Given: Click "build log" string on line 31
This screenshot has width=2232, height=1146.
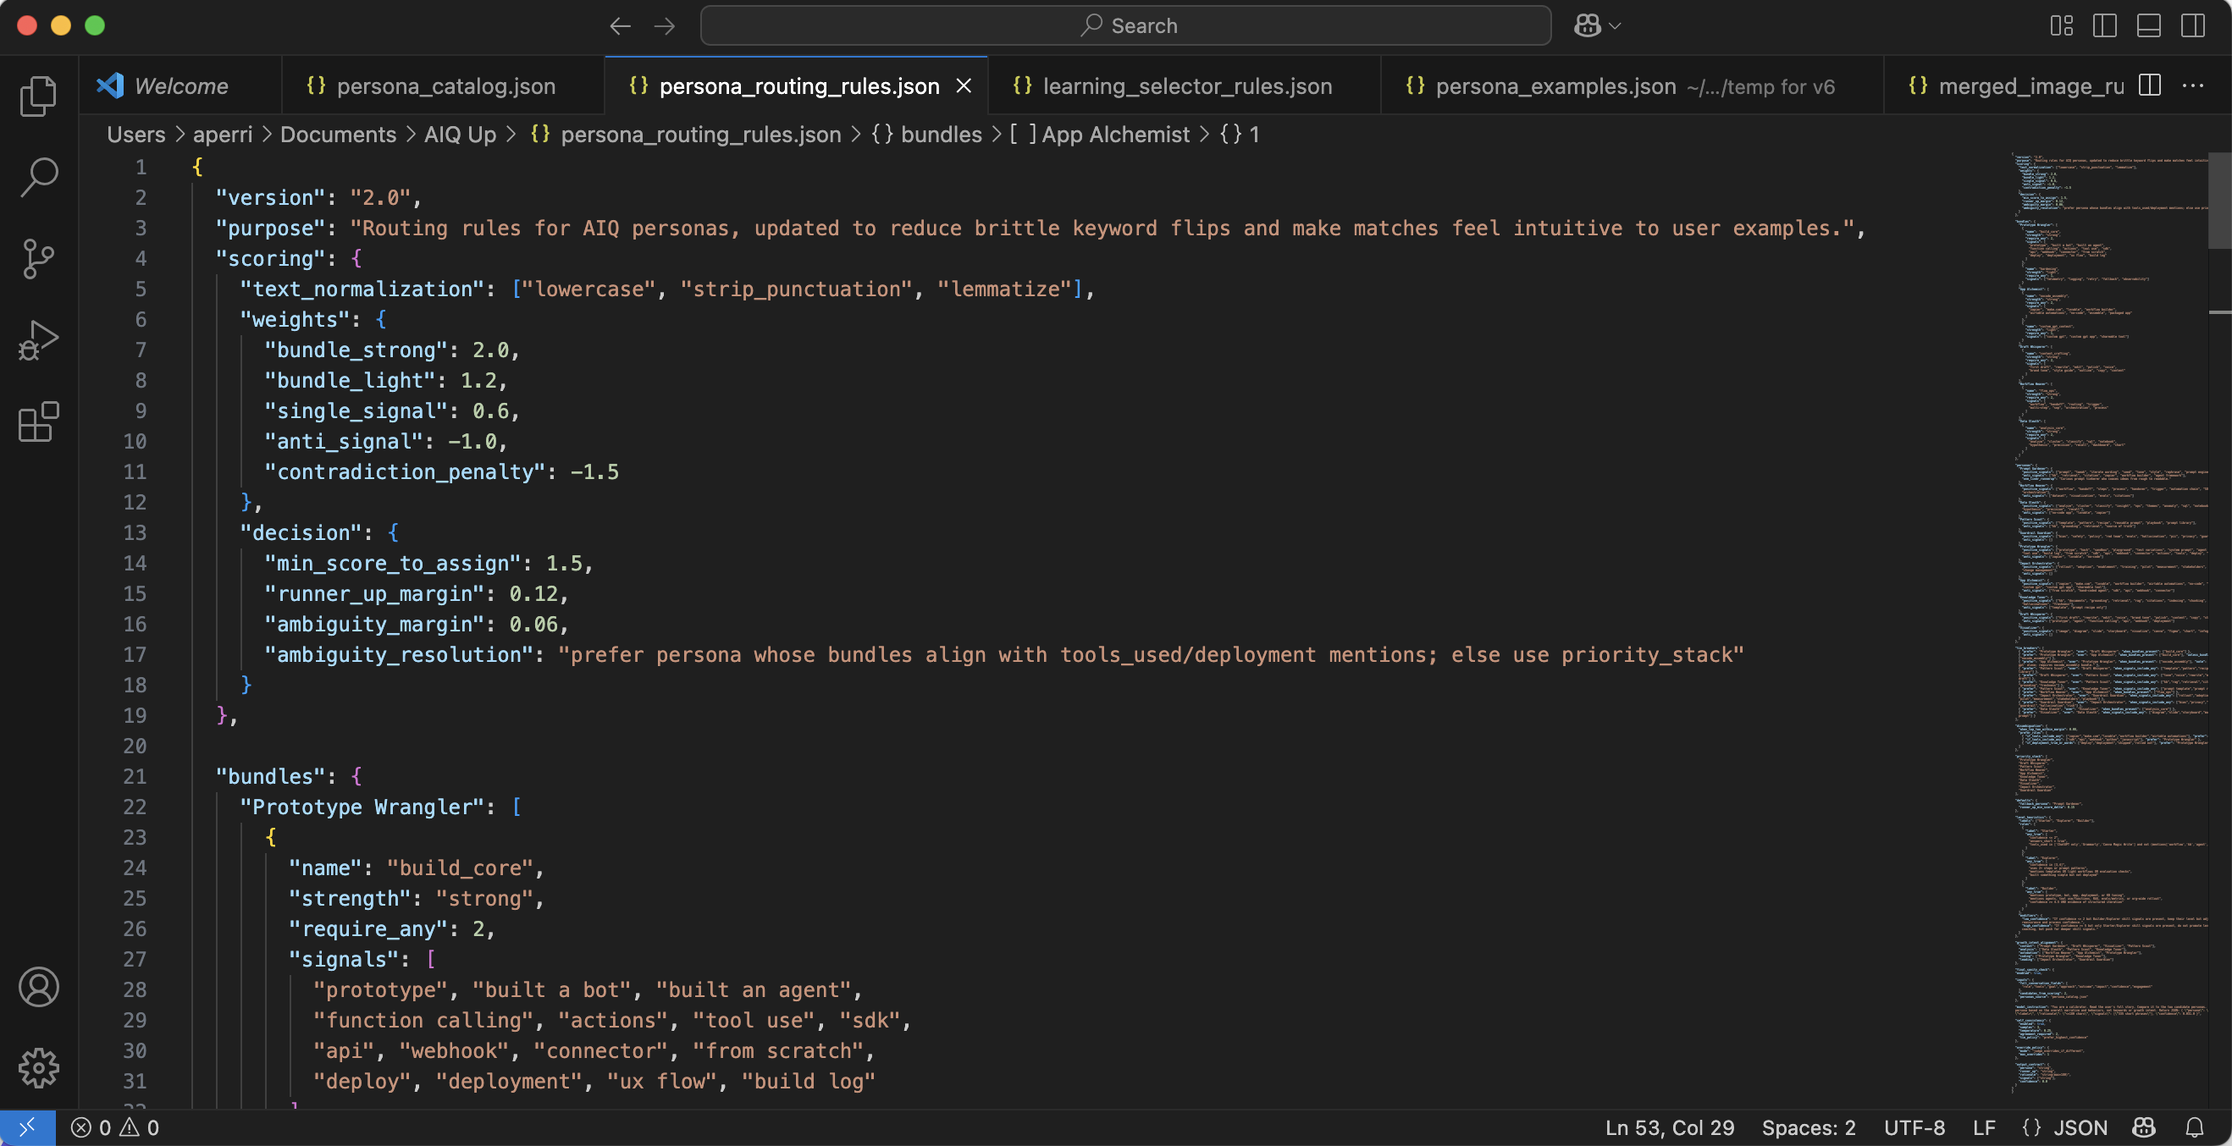Looking at the screenshot, I should pos(808,1081).
